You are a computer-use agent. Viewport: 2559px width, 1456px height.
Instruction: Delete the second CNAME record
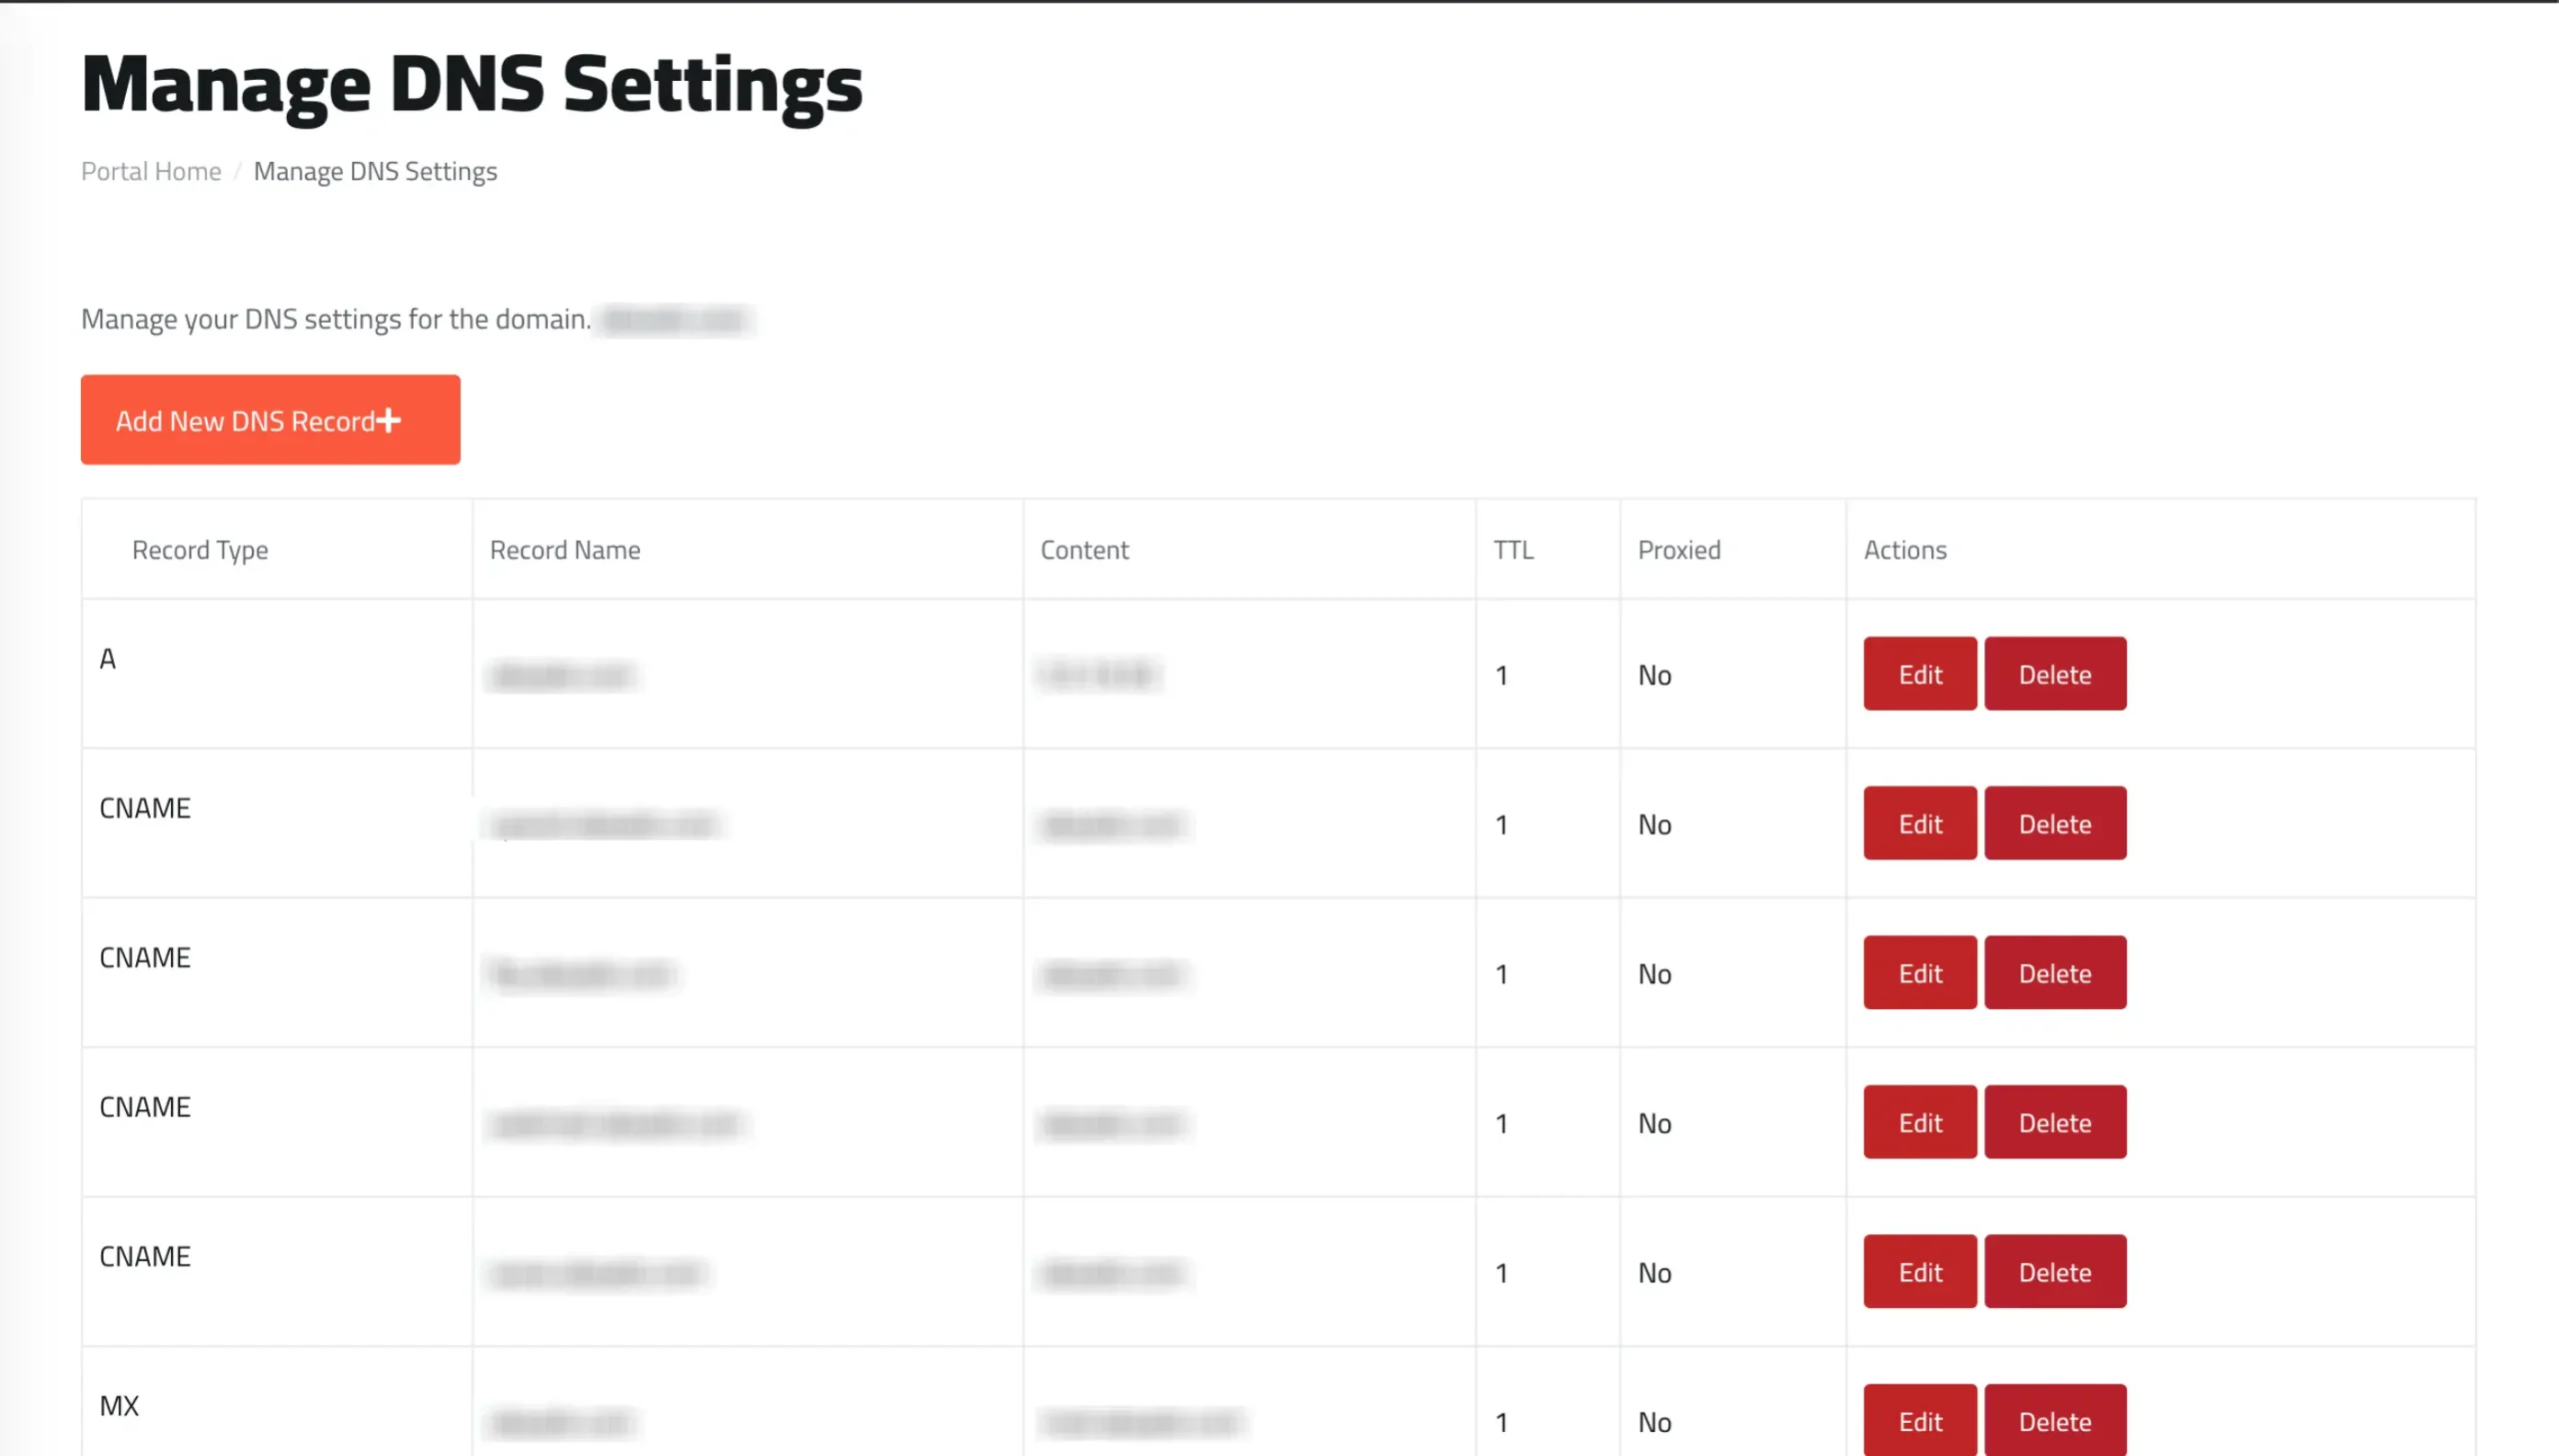coord(2054,973)
